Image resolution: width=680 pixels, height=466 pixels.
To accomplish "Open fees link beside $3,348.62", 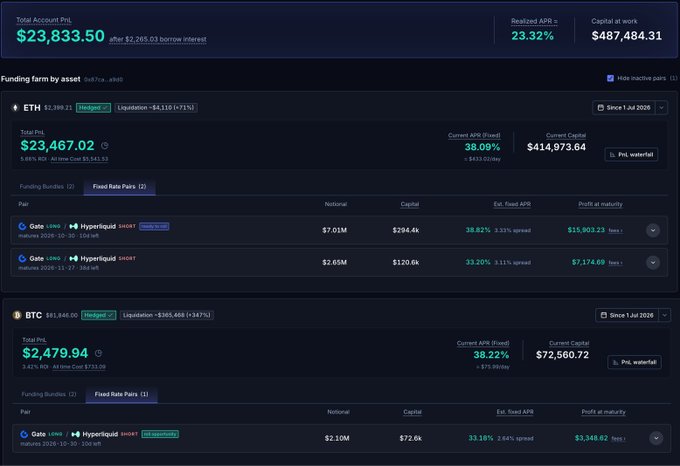I will [x=618, y=439].
